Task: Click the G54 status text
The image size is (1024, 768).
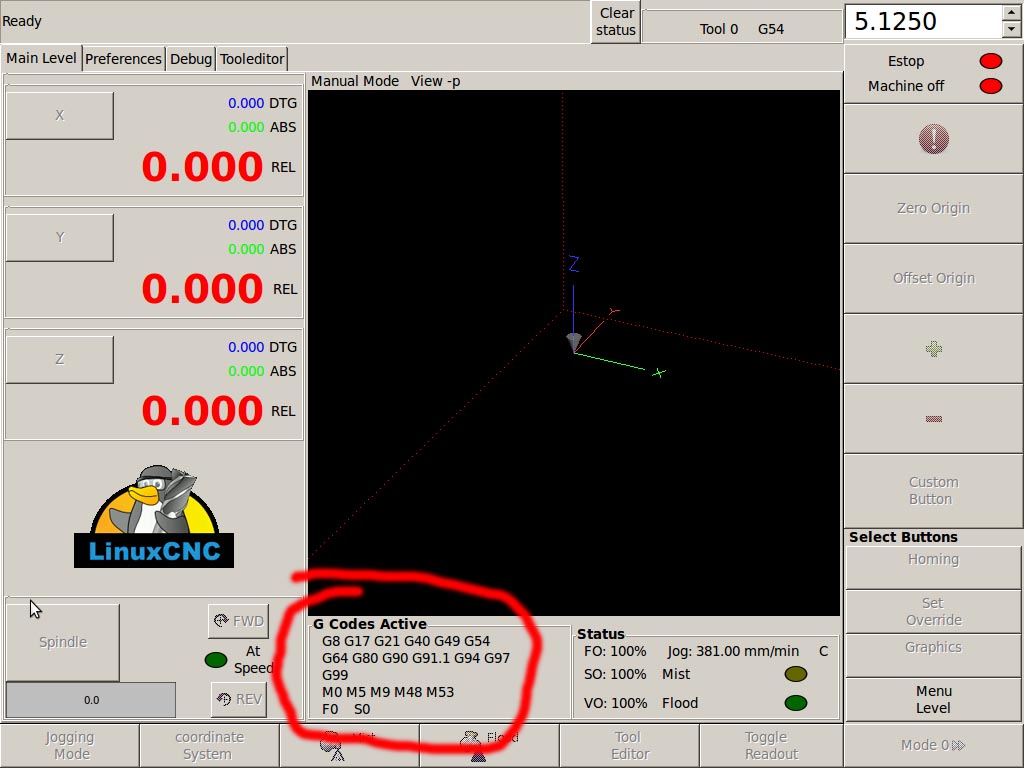Action: (771, 29)
